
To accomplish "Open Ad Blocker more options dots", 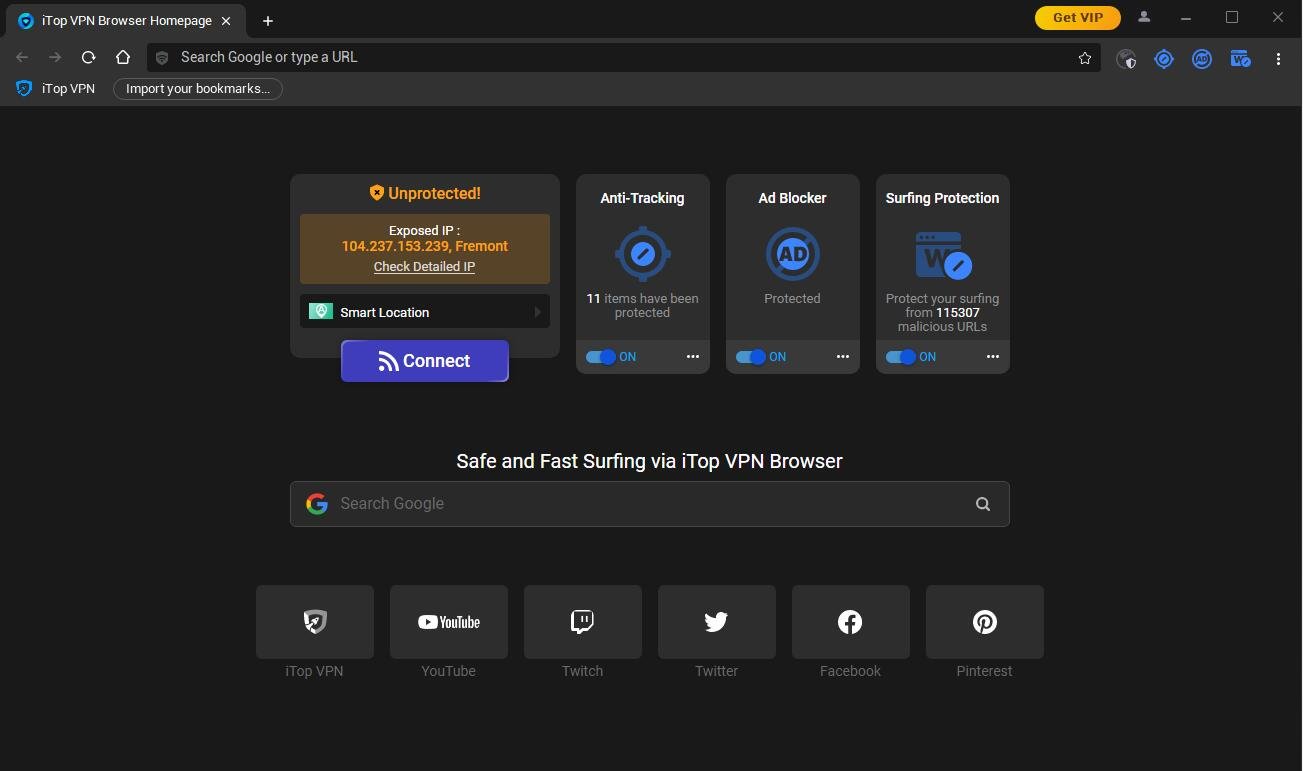I will pos(842,357).
